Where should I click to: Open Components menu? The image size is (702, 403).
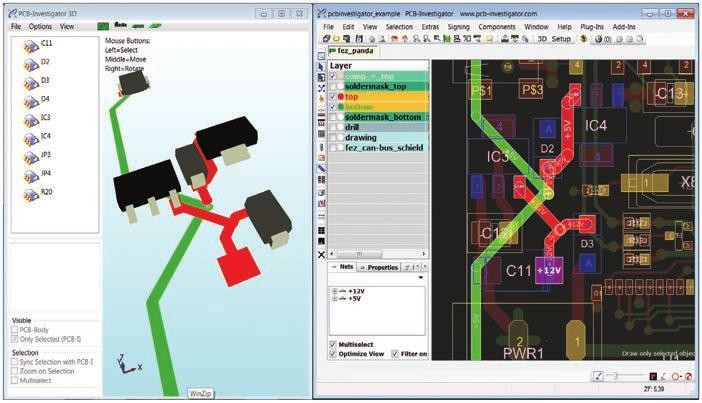(x=497, y=27)
